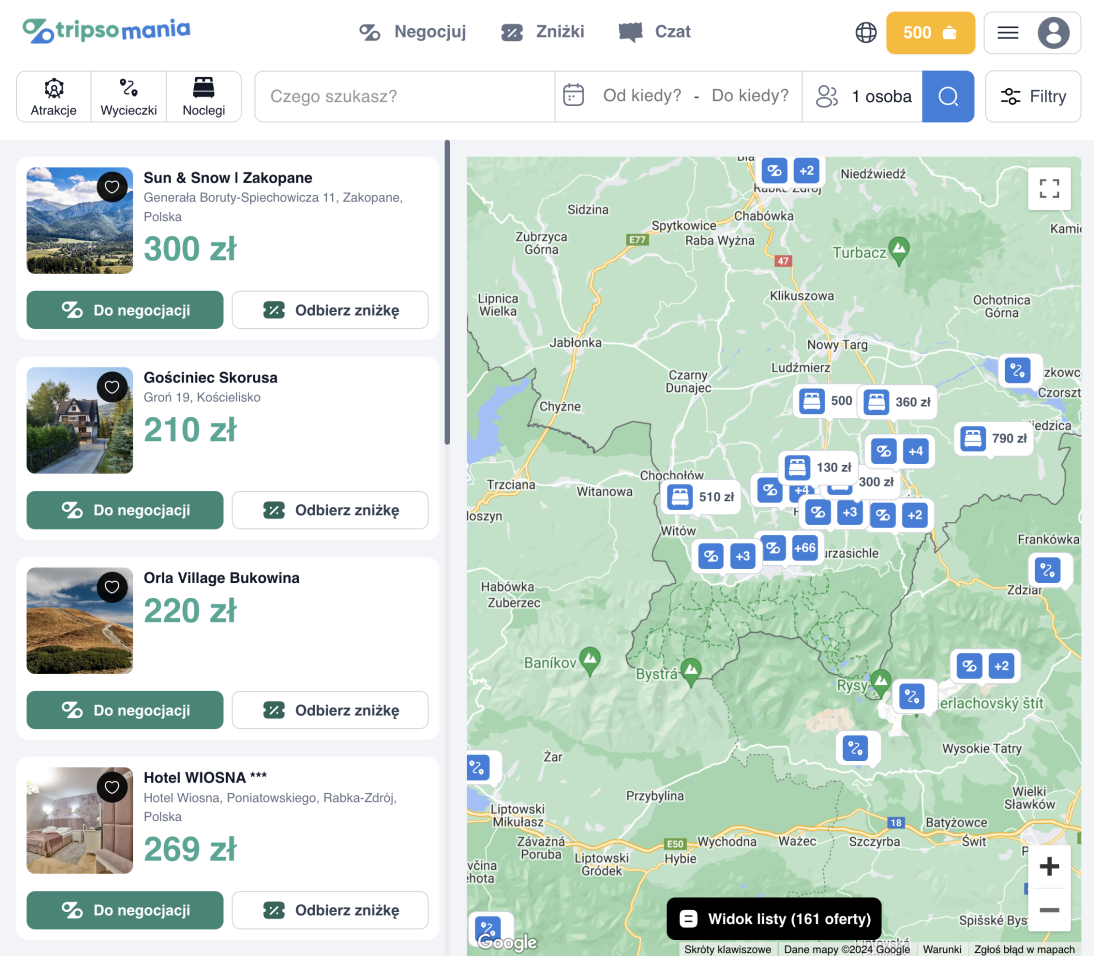Favorite Sun & Snow Zakopane with heart
1094x956 pixels.
112,186
